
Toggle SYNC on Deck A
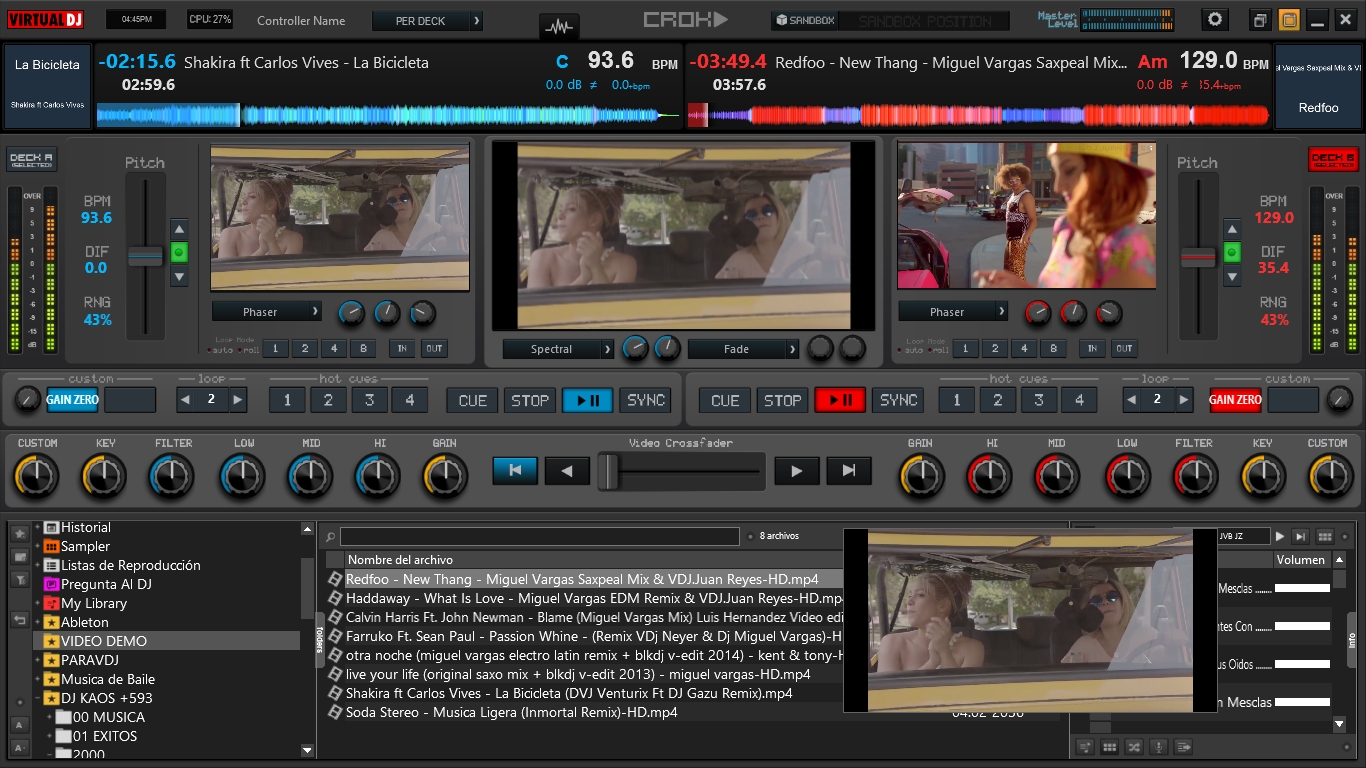point(646,400)
